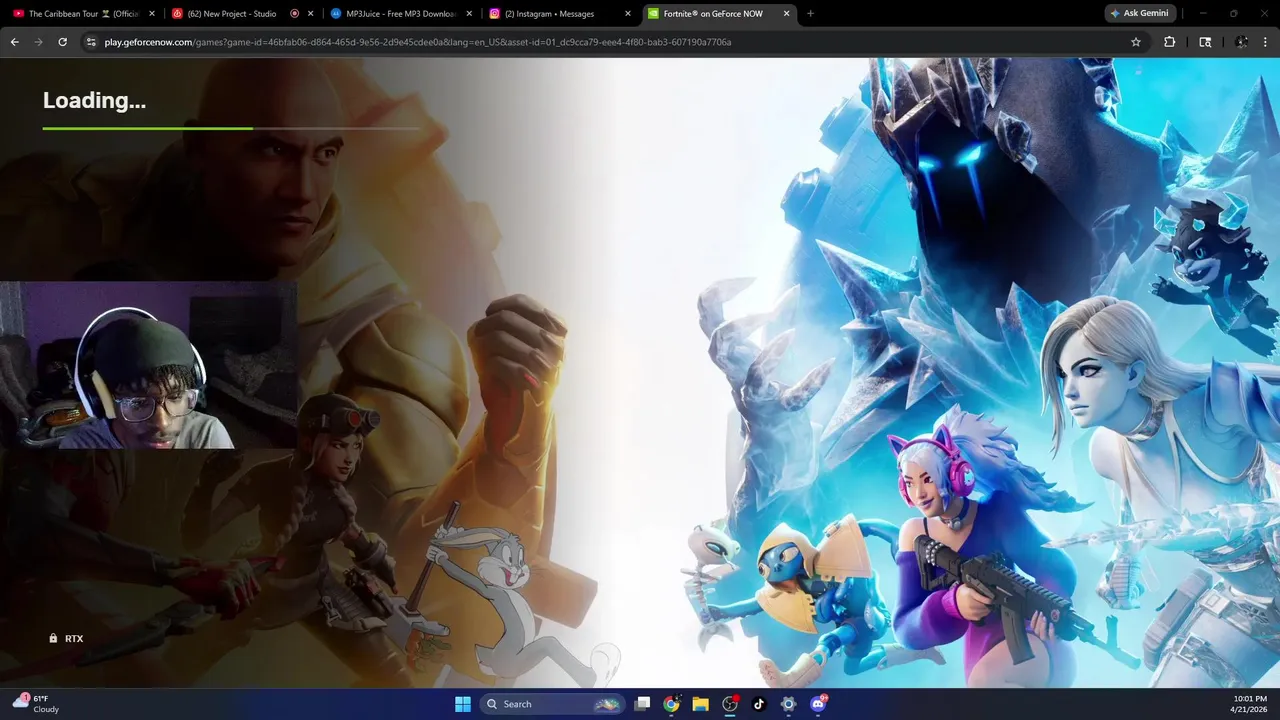Viewport: 1280px width, 720px height.
Task: Click the recording indicator on Studio tab
Action: click(294, 14)
